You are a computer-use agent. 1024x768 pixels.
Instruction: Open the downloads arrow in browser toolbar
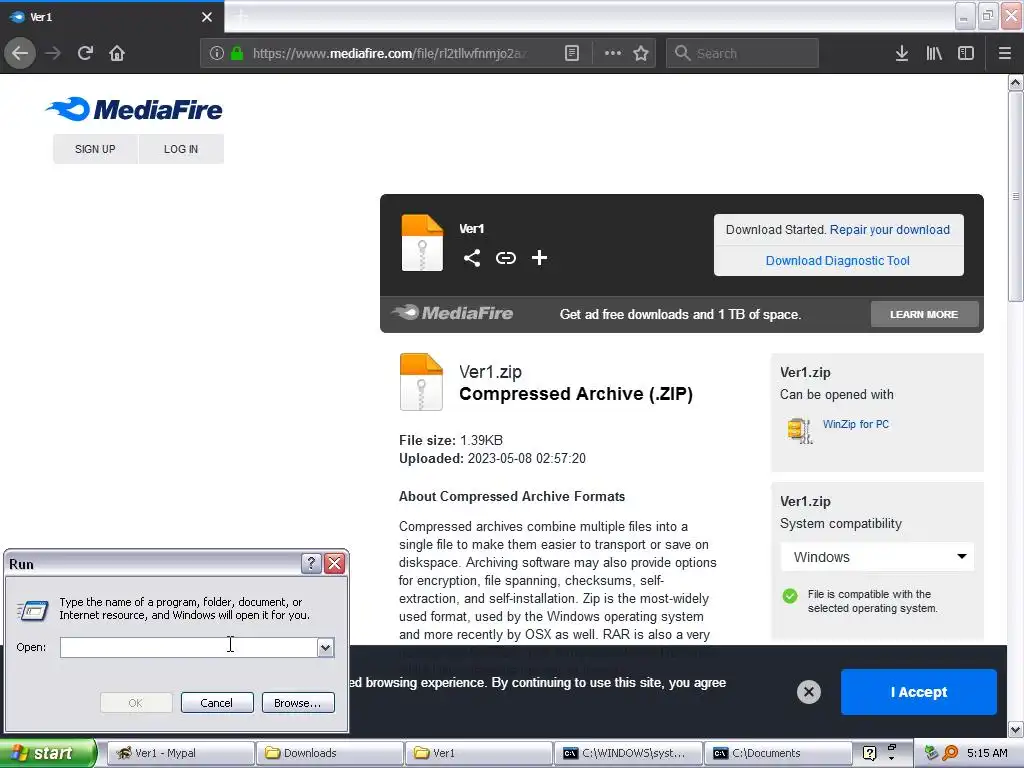pos(901,53)
